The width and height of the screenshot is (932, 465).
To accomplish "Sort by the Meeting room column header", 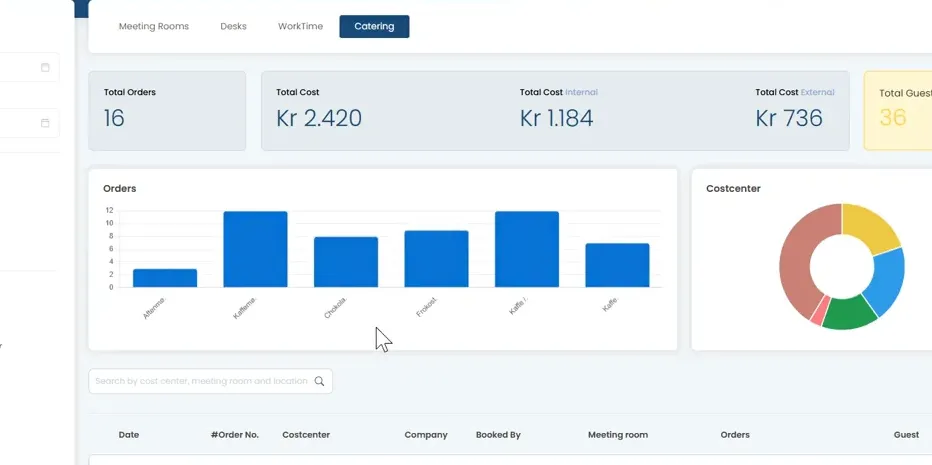I will point(618,435).
